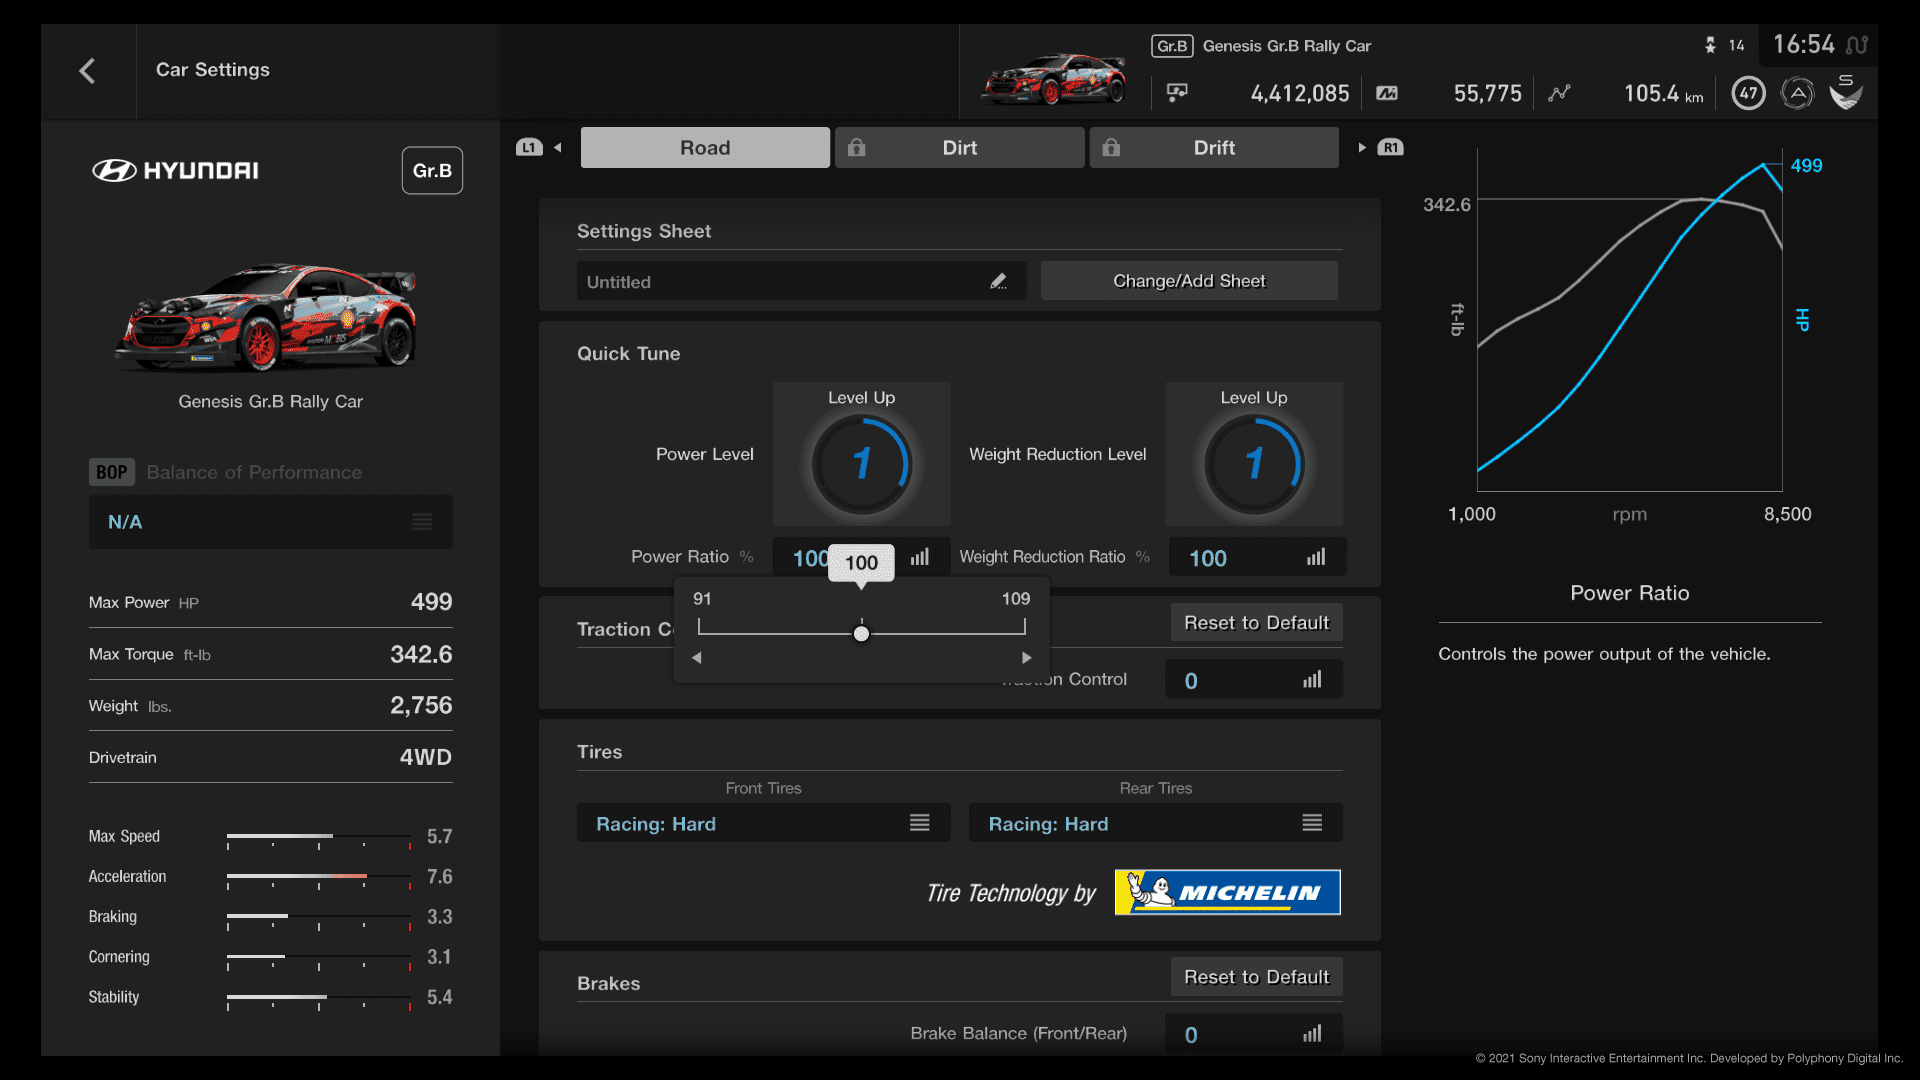Screen dimensions: 1920x1080
Task: Click the R1 next tab indicator
Action: pos(1390,148)
